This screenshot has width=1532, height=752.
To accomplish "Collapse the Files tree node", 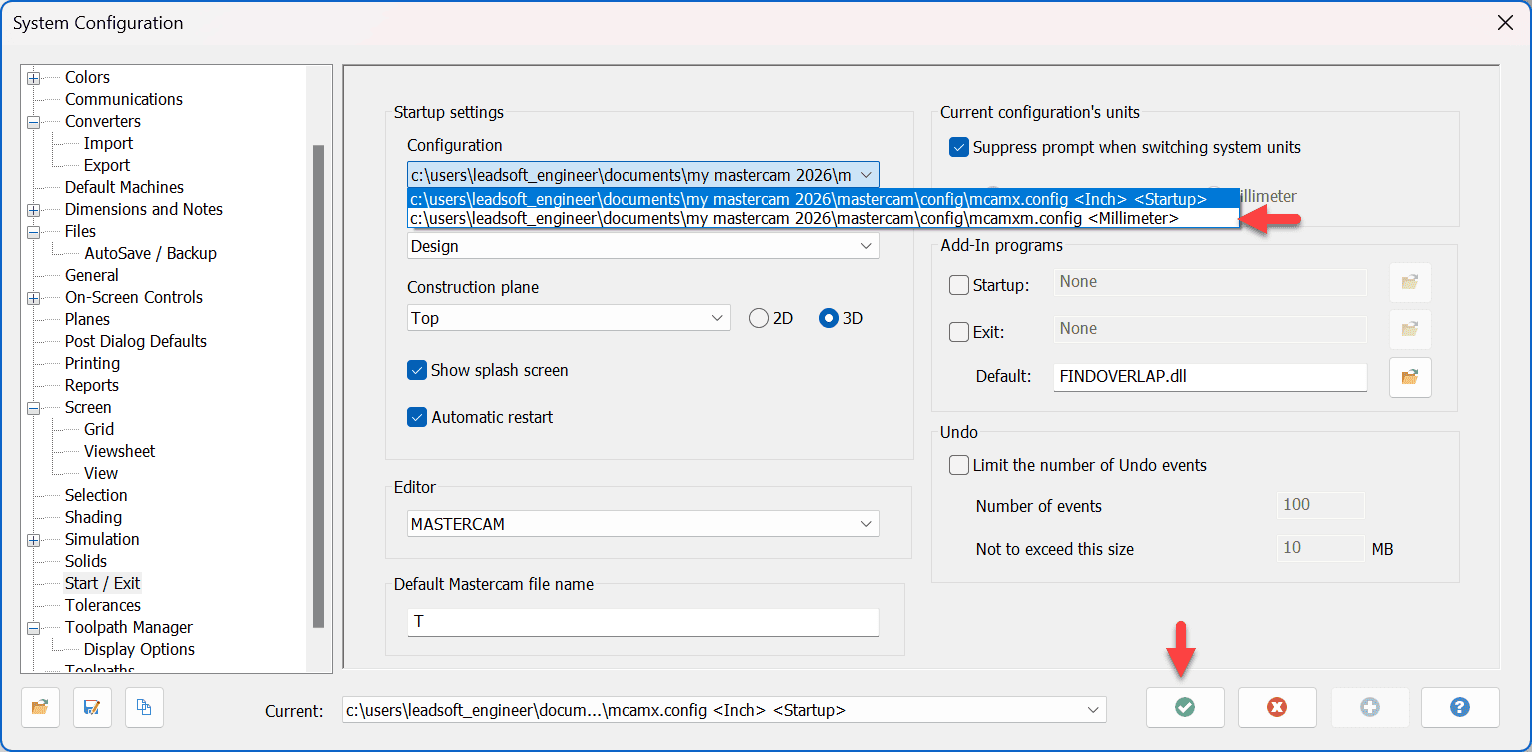I will (33, 231).
